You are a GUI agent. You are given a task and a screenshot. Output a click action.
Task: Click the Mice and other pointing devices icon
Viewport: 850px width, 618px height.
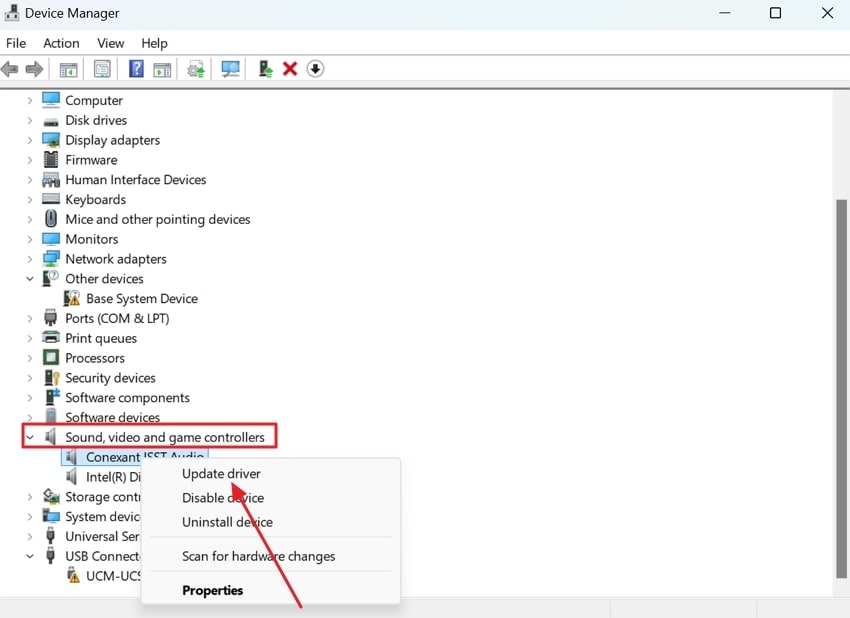(51, 218)
